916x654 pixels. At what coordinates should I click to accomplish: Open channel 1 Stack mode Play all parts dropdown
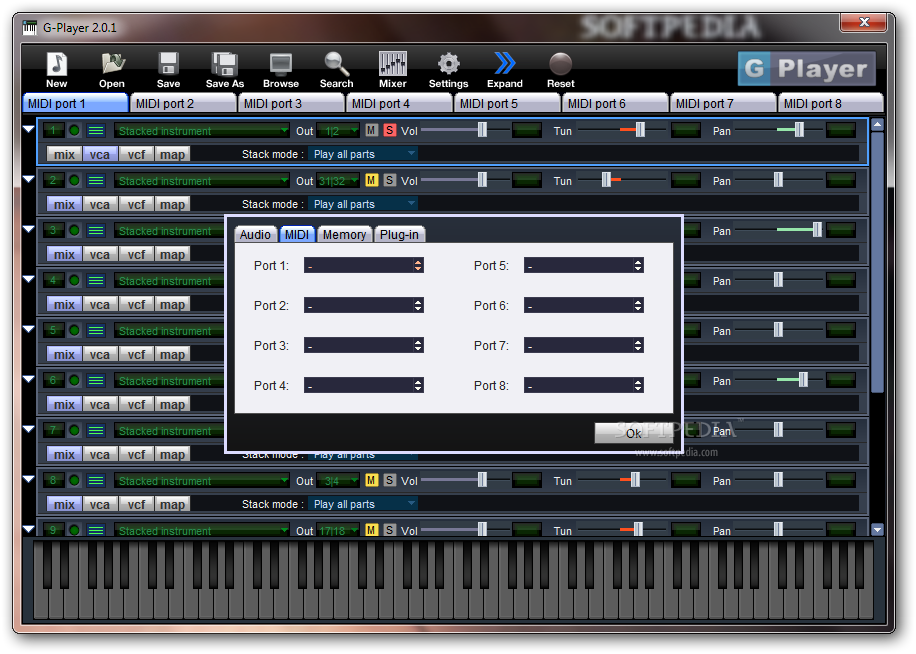pos(363,154)
